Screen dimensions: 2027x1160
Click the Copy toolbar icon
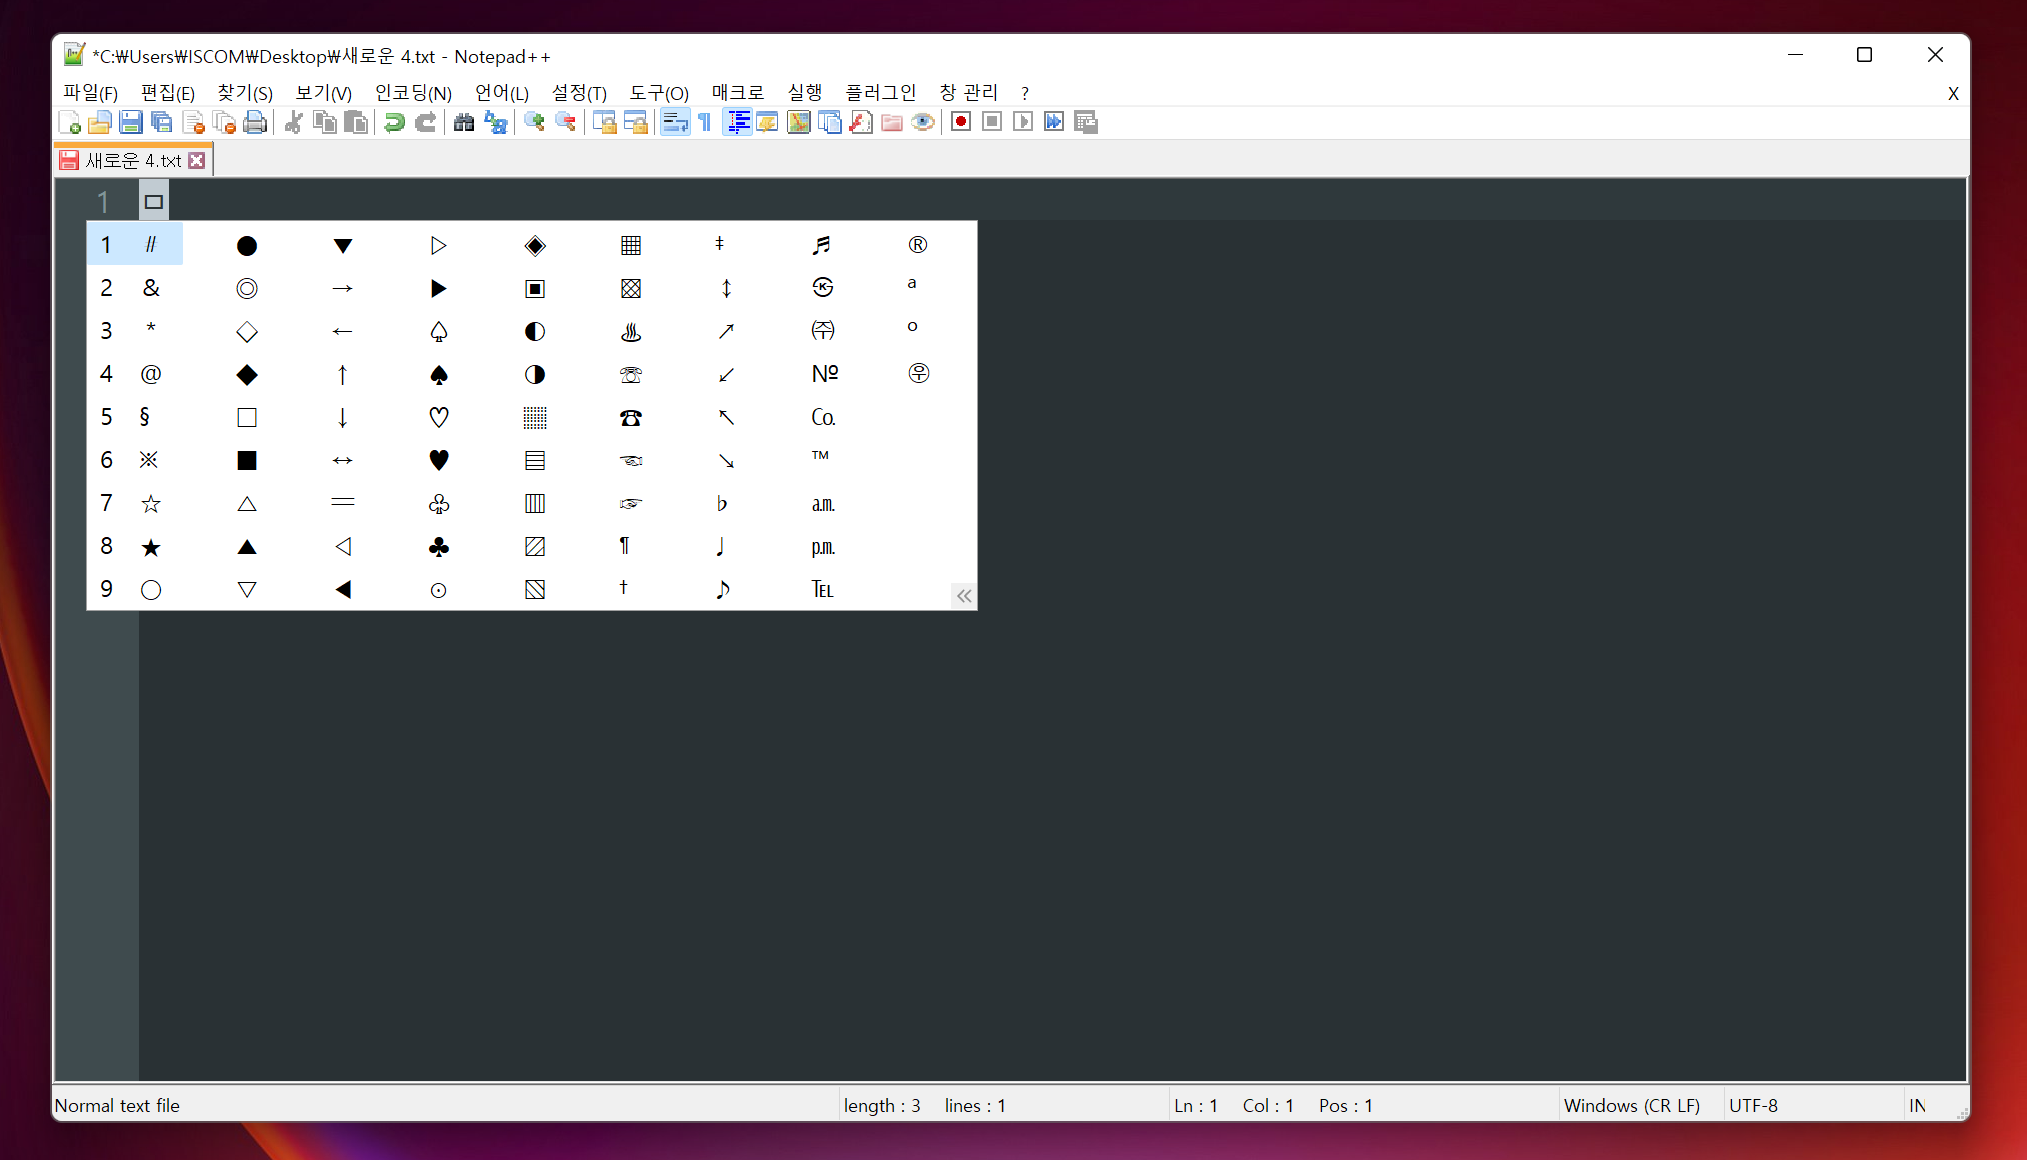coord(325,122)
